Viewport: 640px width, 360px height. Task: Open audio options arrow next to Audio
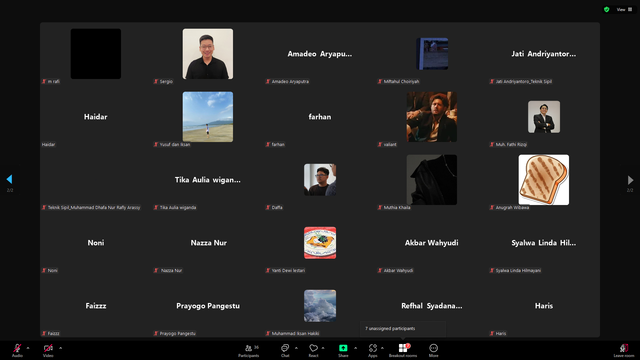coord(28,348)
